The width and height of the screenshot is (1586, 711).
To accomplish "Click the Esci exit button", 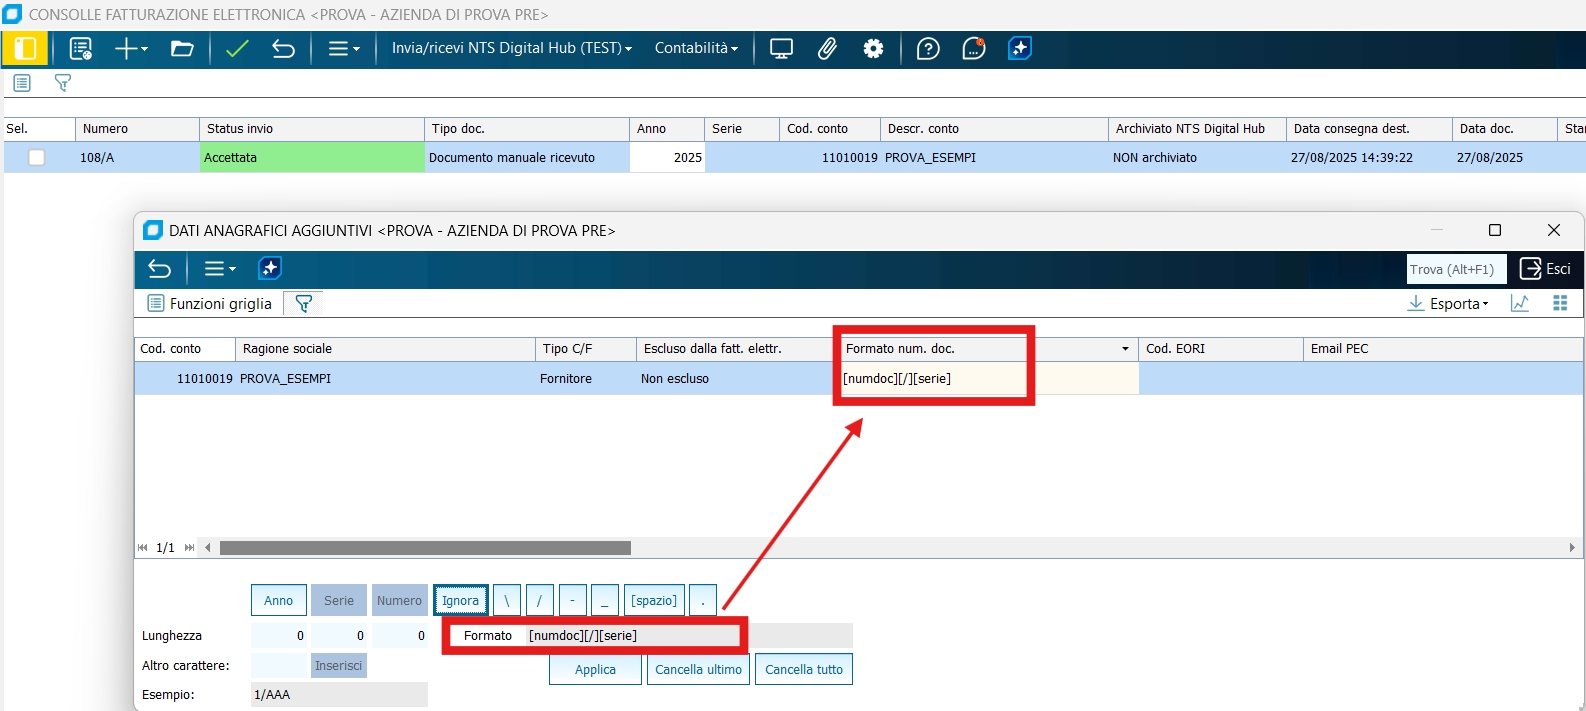I will click(1545, 268).
